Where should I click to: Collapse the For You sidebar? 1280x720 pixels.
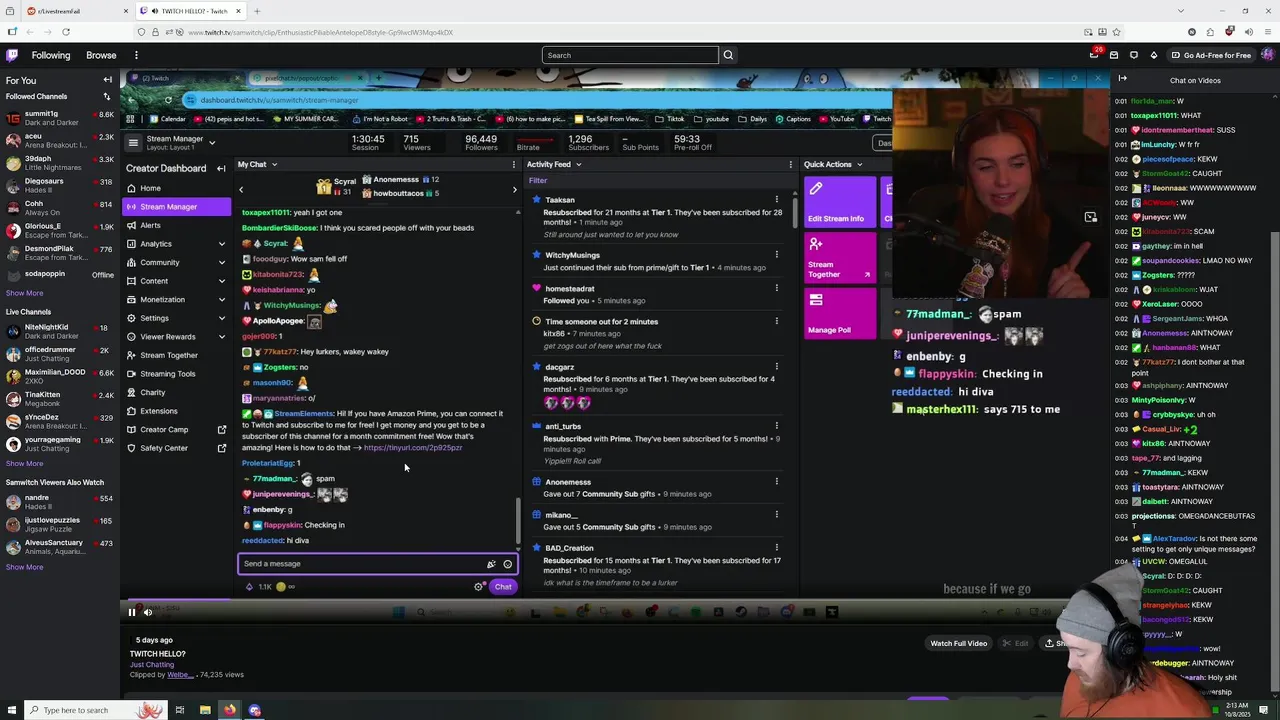[x=107, y=80]
